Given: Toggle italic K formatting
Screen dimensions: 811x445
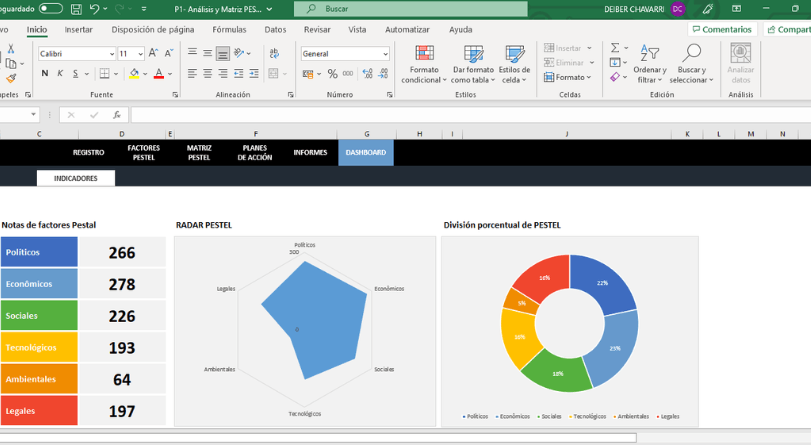Looking at the screenshot, I should point(60,73).
